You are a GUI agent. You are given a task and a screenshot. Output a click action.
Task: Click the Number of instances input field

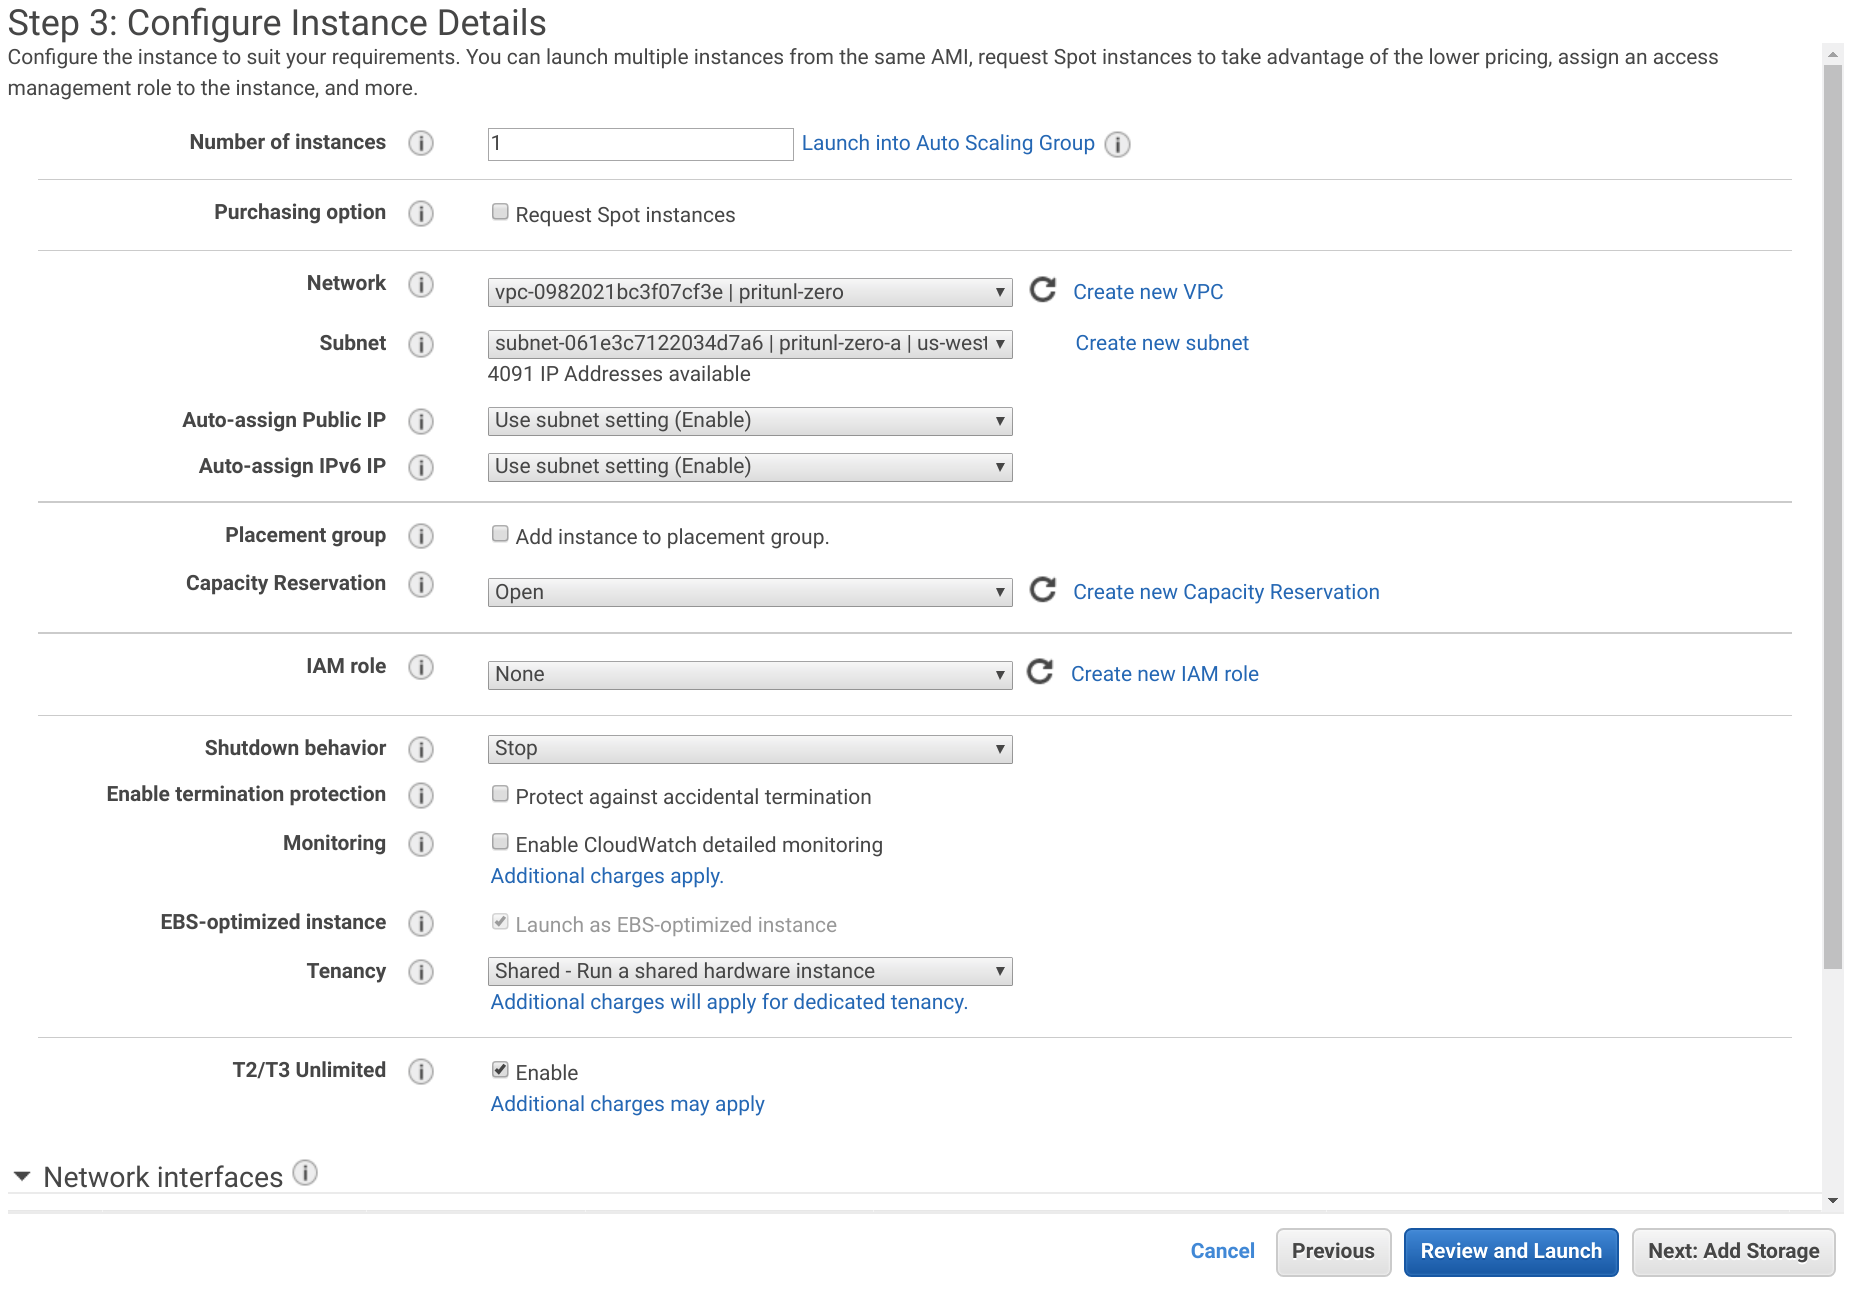640,144
